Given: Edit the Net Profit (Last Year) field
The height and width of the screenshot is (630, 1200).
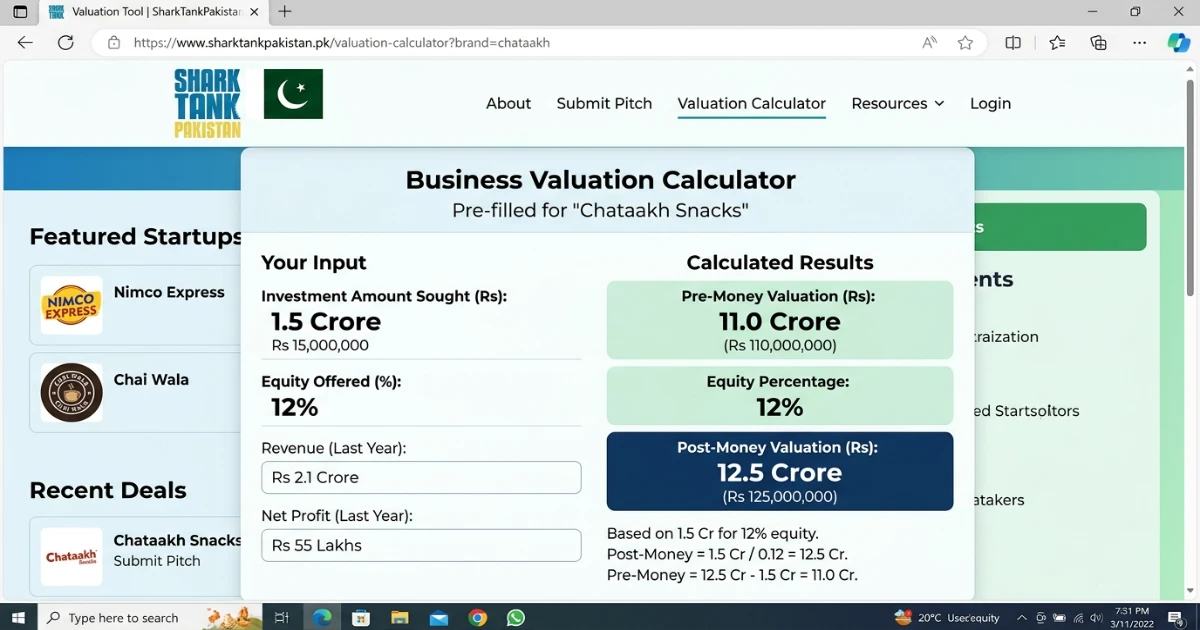Looking at the screenshot, I should click(421, 545).
